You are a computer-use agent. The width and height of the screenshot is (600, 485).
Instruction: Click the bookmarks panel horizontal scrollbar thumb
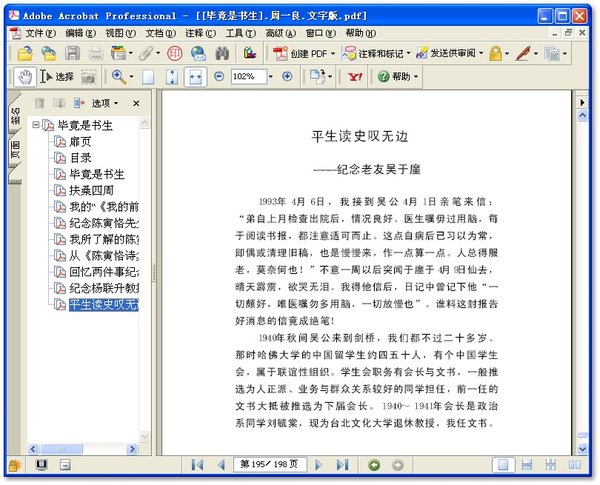[x=61, y=449]
